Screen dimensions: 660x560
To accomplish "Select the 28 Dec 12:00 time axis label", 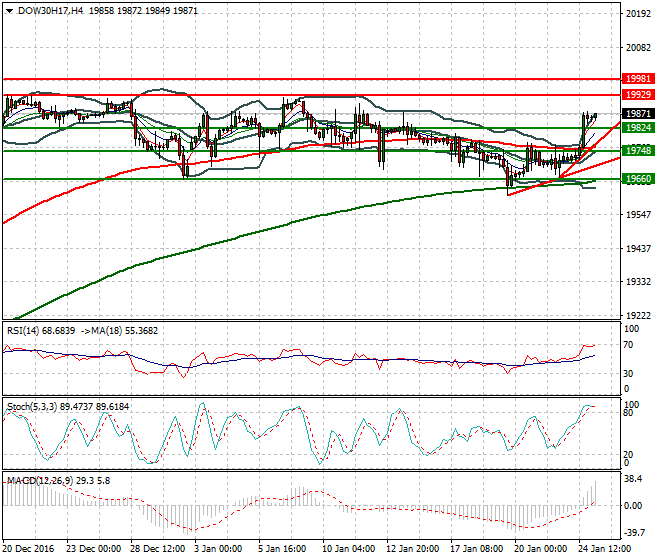I will coord(157,549).
